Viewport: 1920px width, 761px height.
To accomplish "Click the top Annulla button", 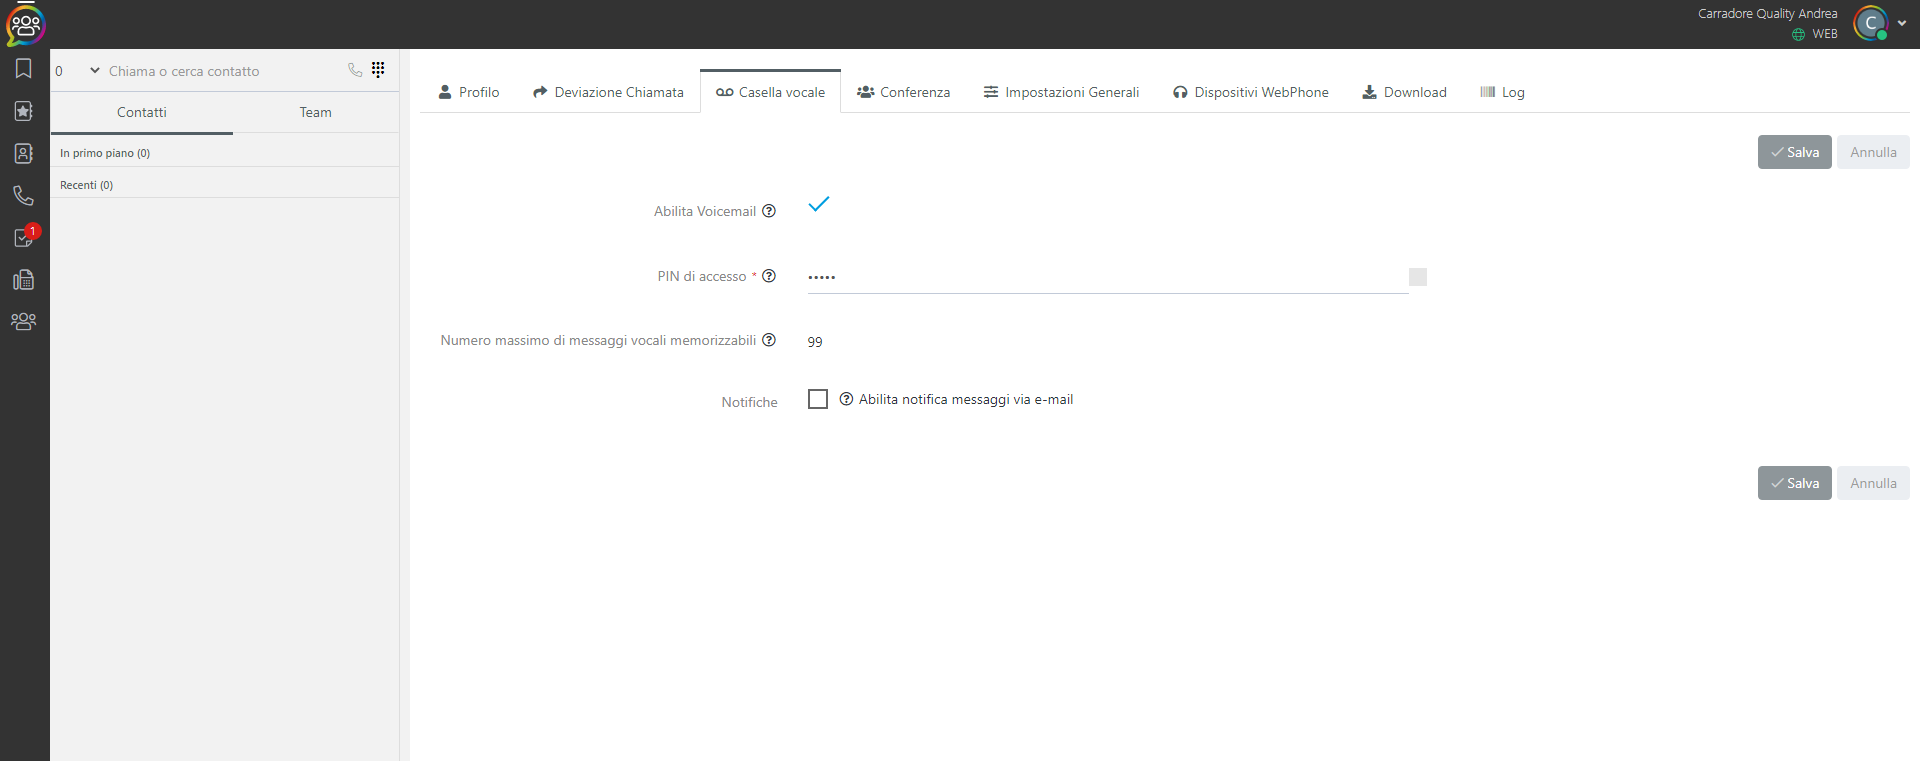I will point(1873,152).
